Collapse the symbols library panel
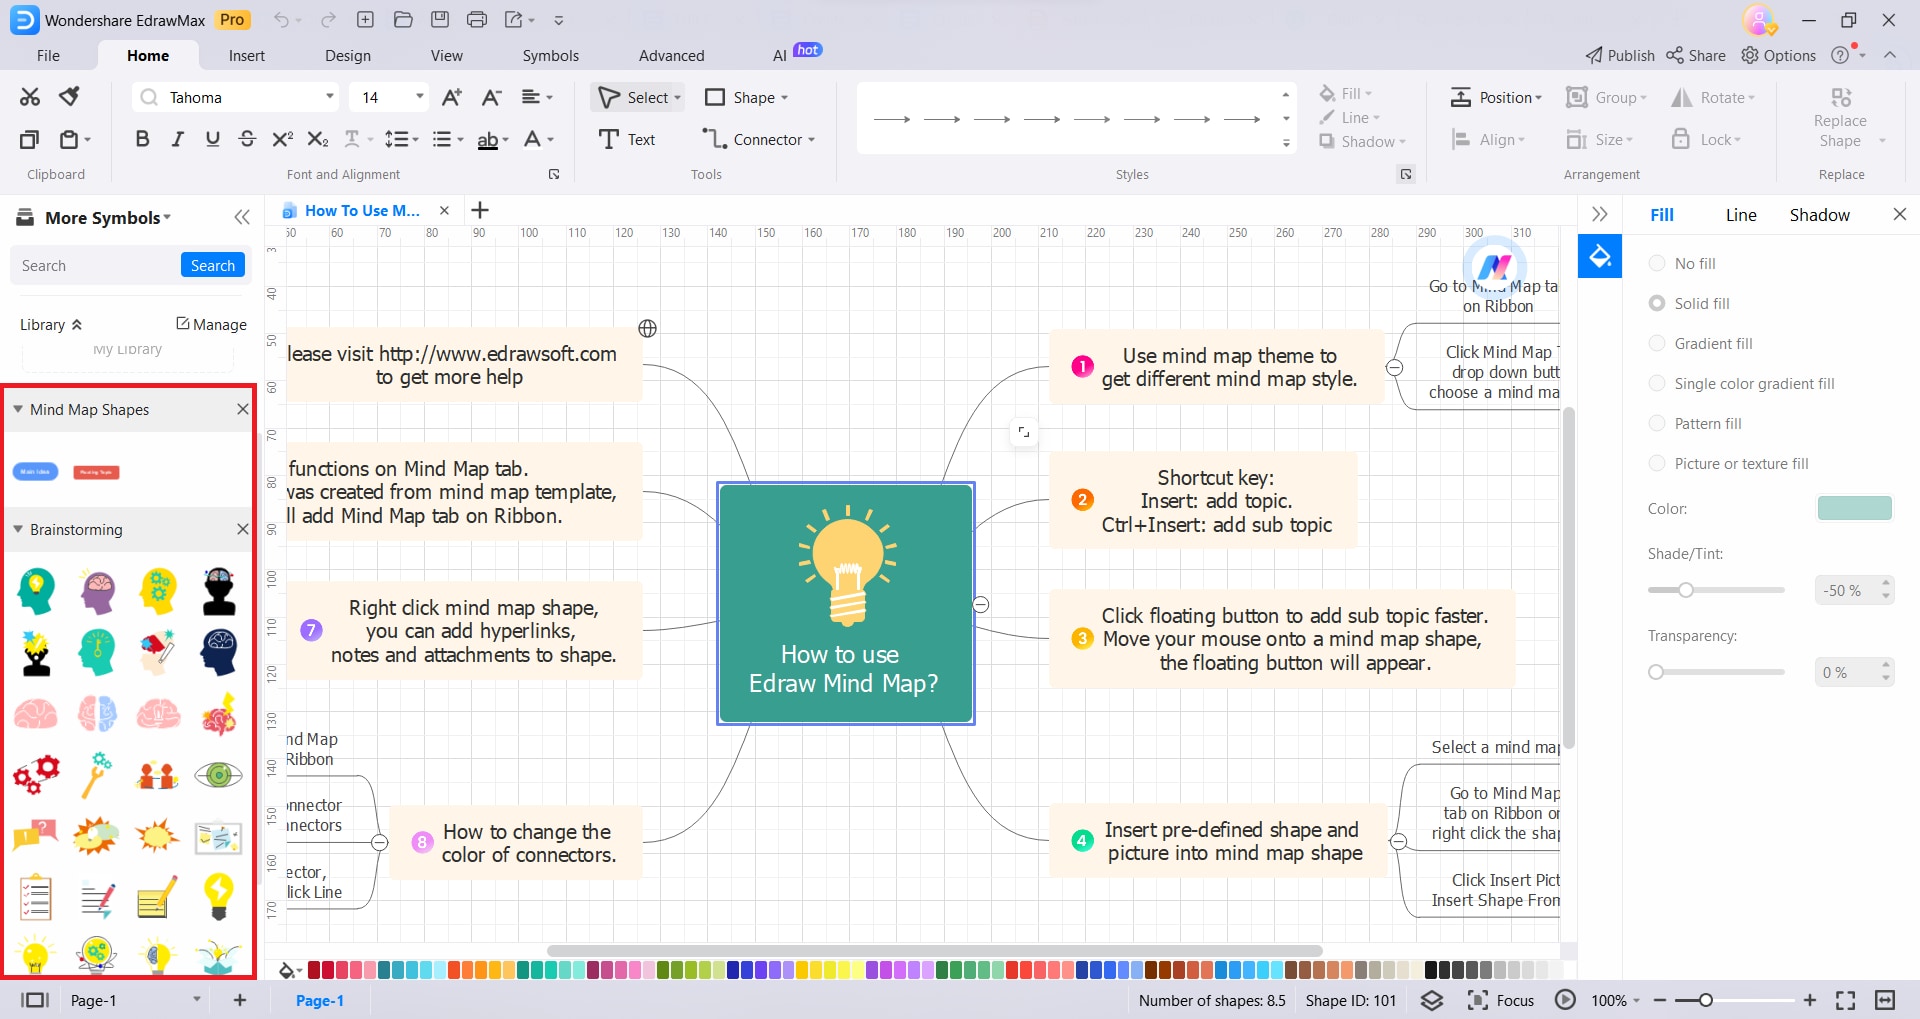1920x1019 pixels. (242, 217)
